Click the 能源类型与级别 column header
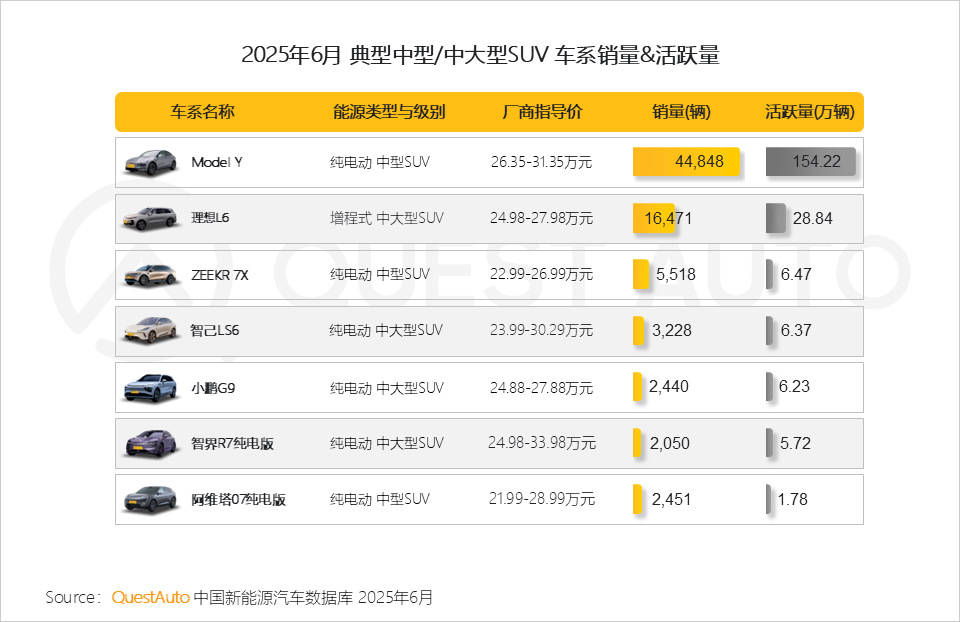Image resolution: width=960 pixels, height=622 pixels. [389, 112]
